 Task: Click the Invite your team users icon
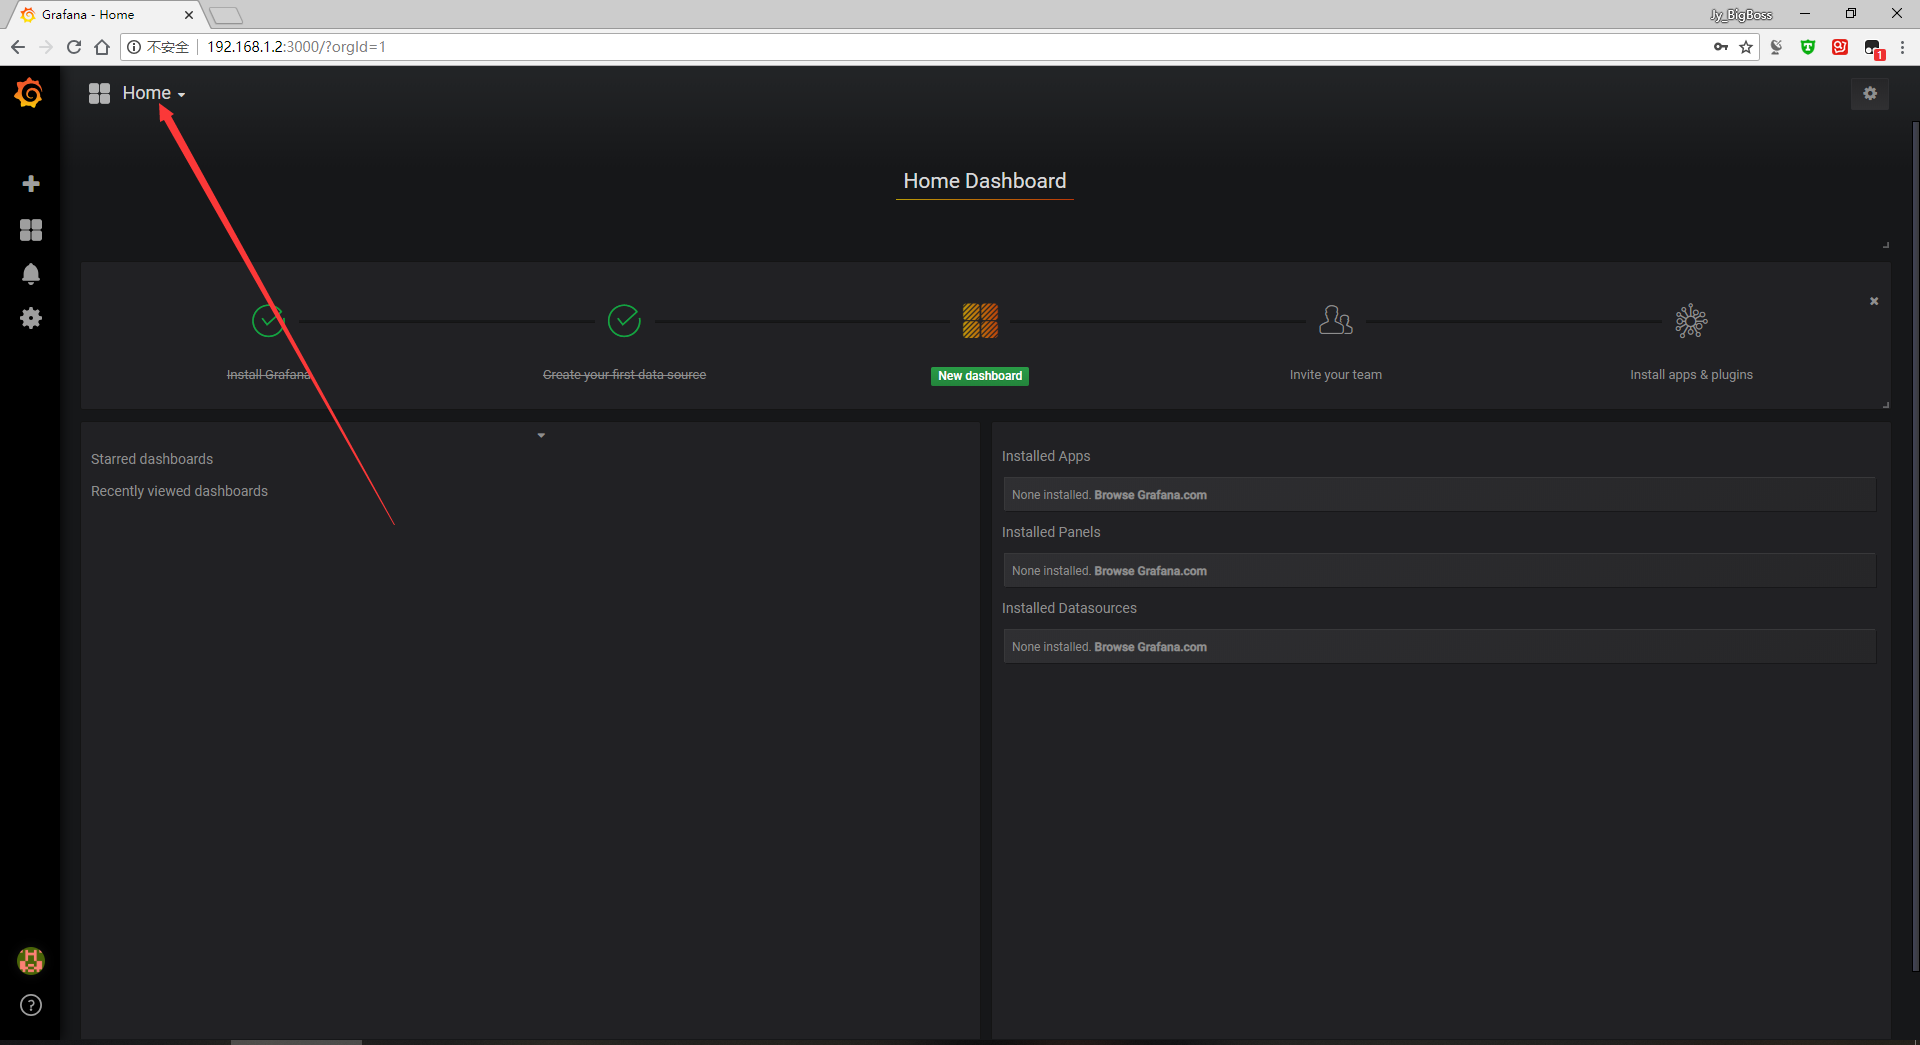[1336, 321]
